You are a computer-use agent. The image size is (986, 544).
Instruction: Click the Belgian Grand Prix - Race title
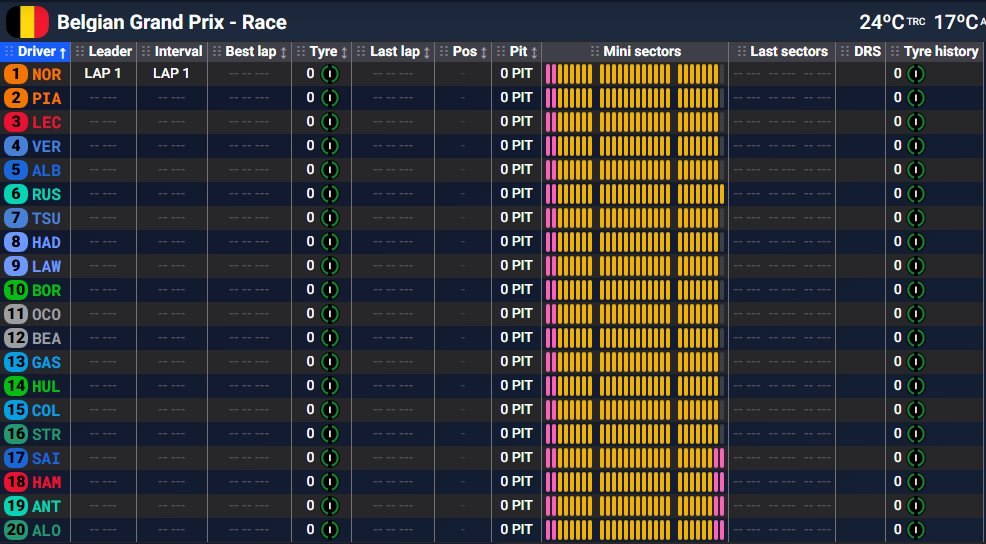[x=172, y=23]
